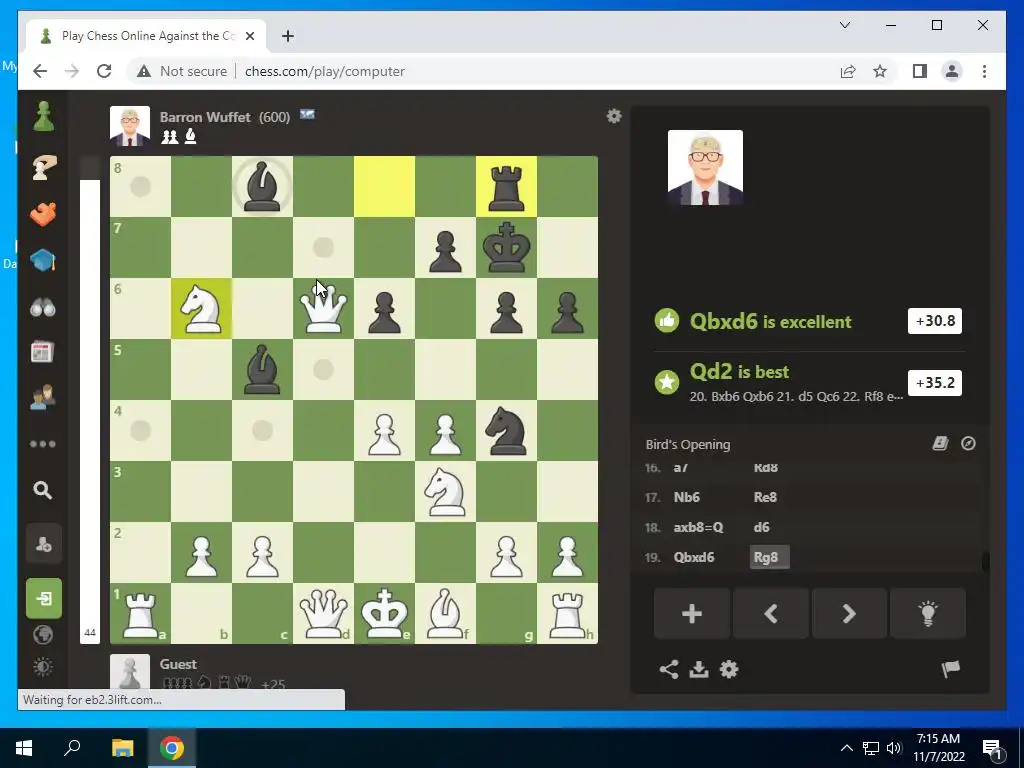This screenshot has height=768, width=1024.
Task: Bookmark this page with star icon
Action: 880,71
